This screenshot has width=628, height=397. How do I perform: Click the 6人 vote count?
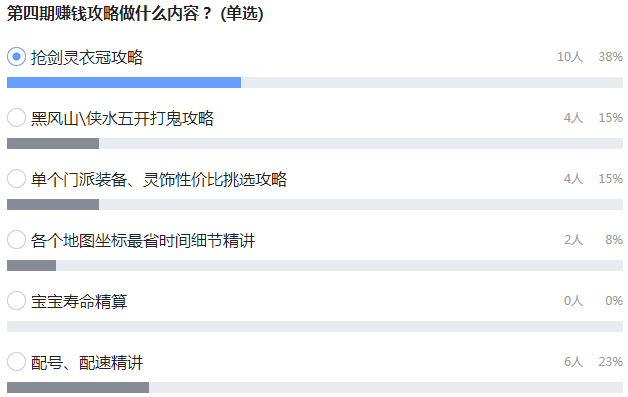[x=574, y=362]
